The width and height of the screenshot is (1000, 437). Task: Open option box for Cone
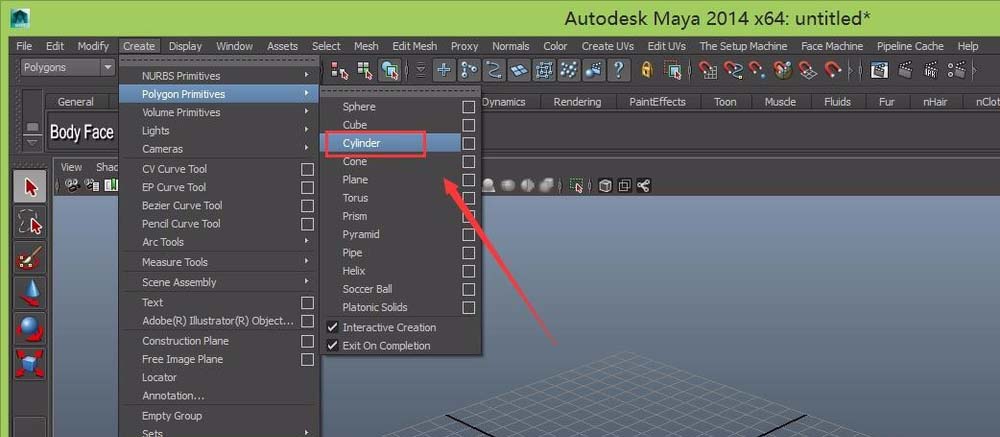[x=469, y=161]
